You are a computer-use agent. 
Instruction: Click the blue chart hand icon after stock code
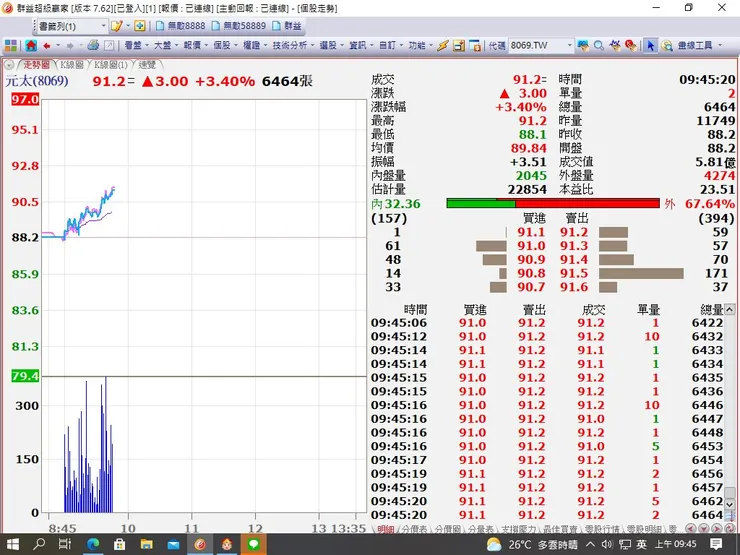(x=583, y=45)
